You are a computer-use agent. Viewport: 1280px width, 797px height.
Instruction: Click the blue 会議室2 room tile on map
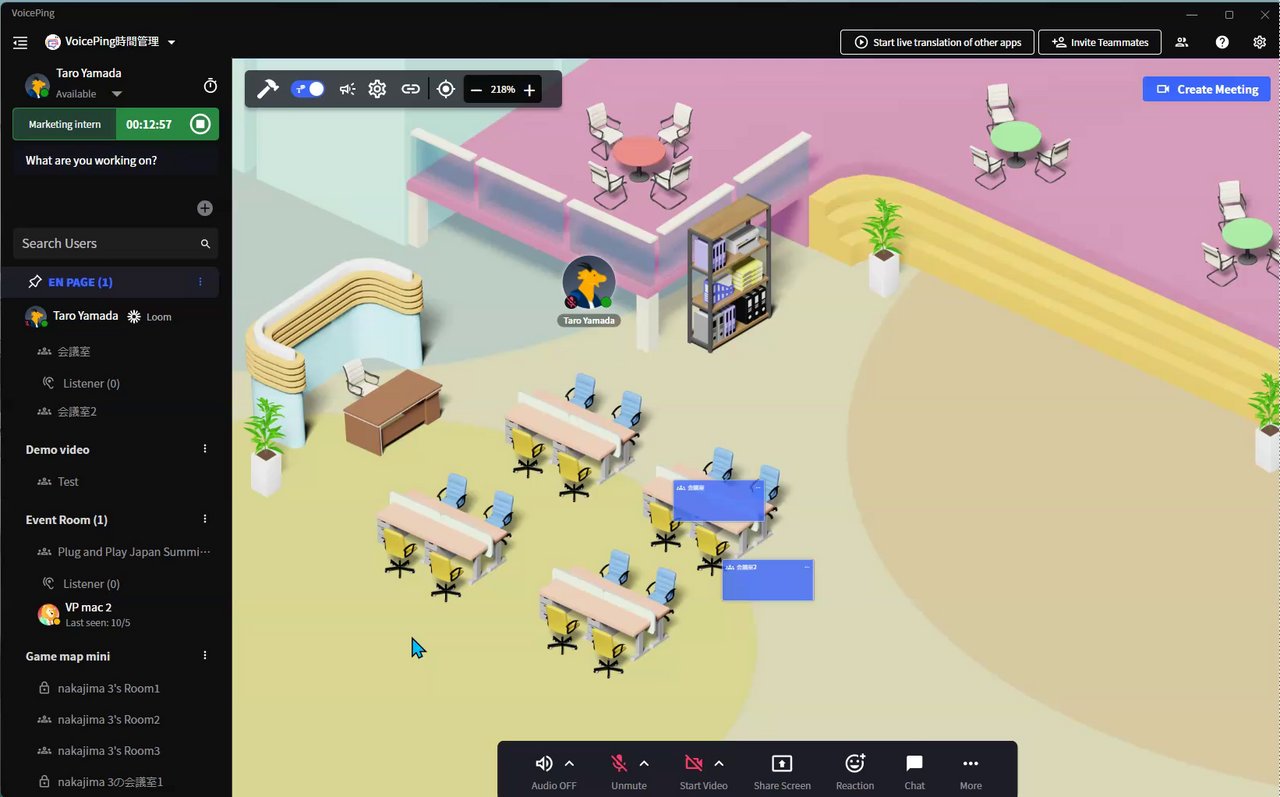[768, 580]
